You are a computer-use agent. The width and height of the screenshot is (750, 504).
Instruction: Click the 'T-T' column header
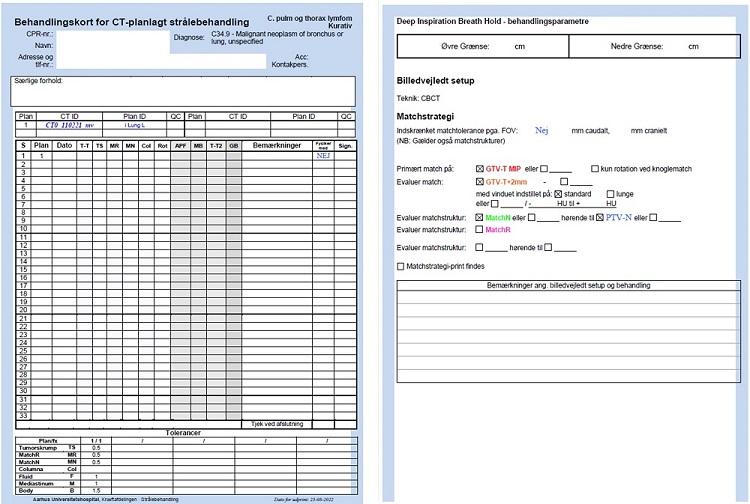pos(85,145)
